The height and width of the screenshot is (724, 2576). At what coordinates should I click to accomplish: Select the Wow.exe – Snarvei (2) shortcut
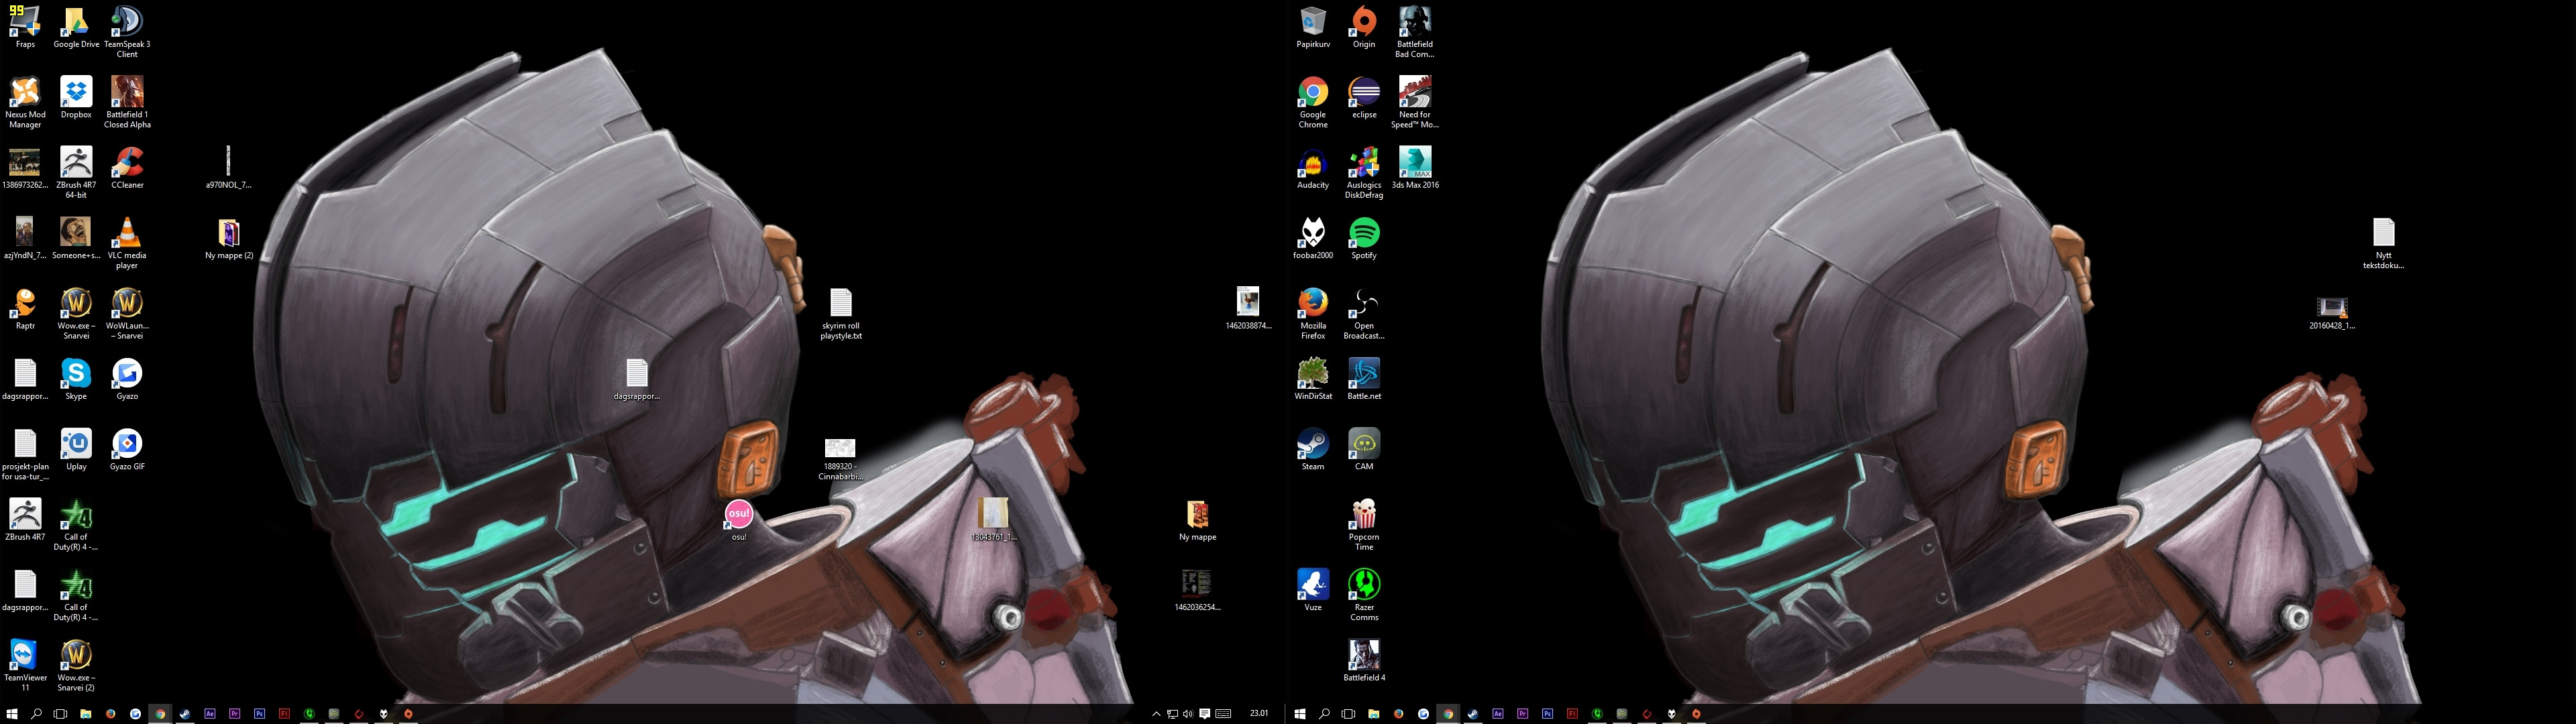click(76, 665)
